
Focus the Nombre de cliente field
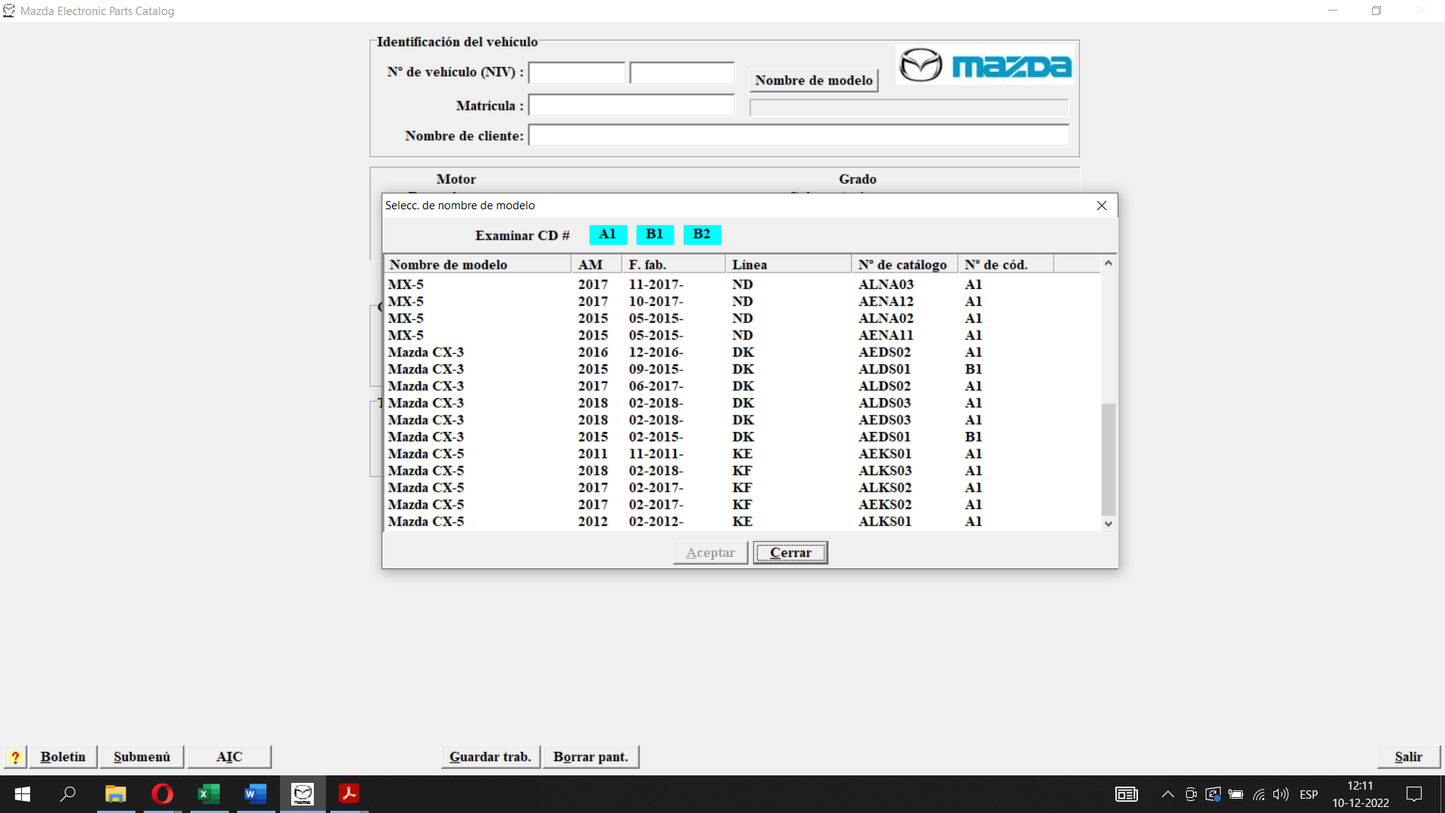[x=799, y=135]
